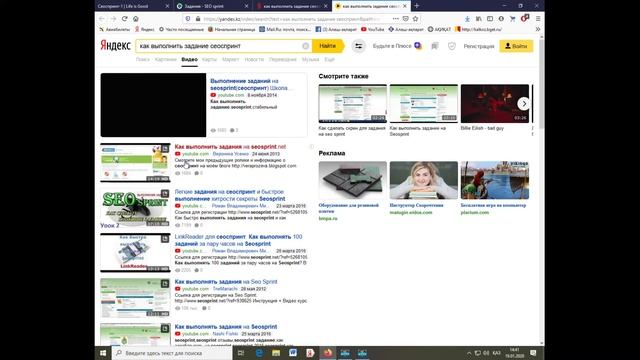
Task: Open the page actions three-dot menu
Action: tap(396, 19)
